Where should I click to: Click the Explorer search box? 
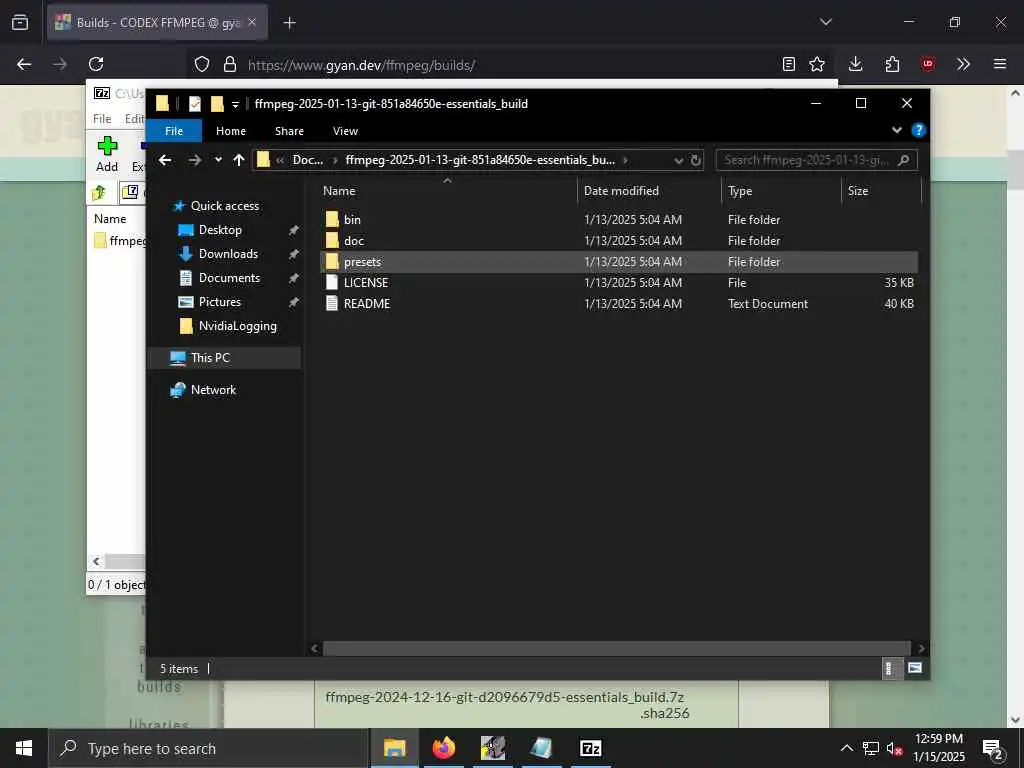(x=816, y=160)
